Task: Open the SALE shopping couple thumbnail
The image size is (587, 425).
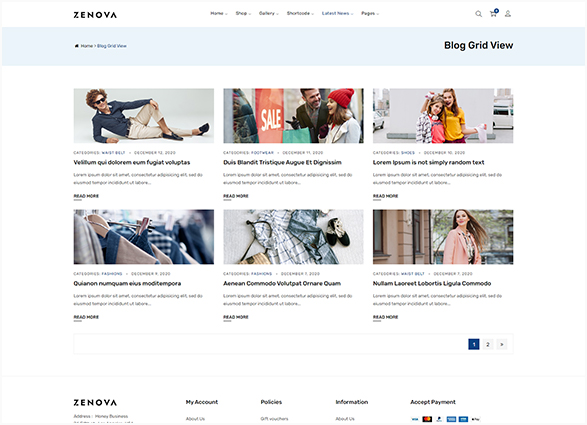Action: (293, 116)
